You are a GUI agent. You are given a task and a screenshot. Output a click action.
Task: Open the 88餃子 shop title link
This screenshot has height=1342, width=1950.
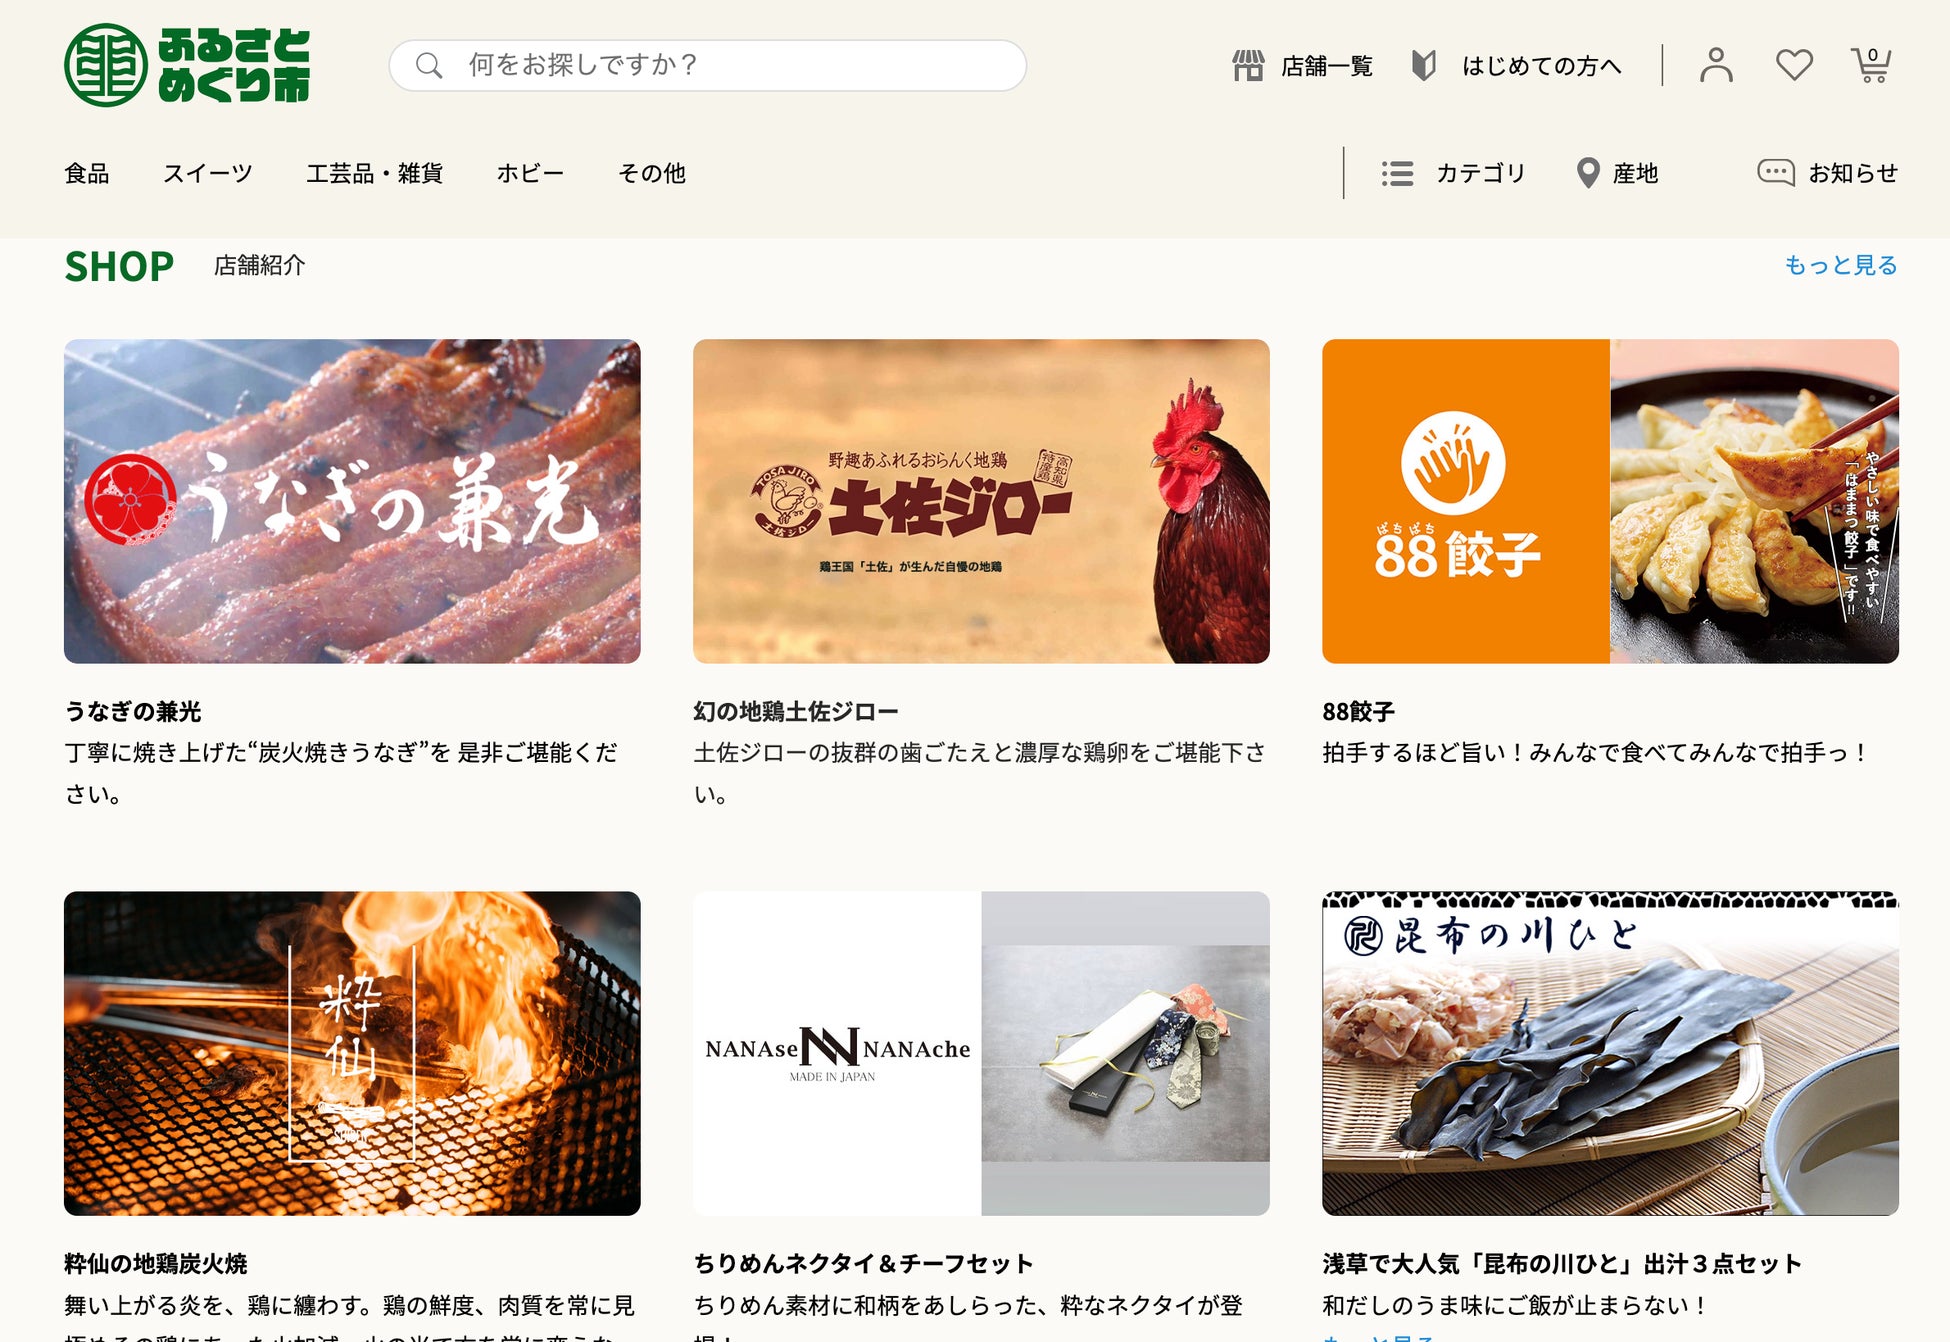[x=1358, y=712]
